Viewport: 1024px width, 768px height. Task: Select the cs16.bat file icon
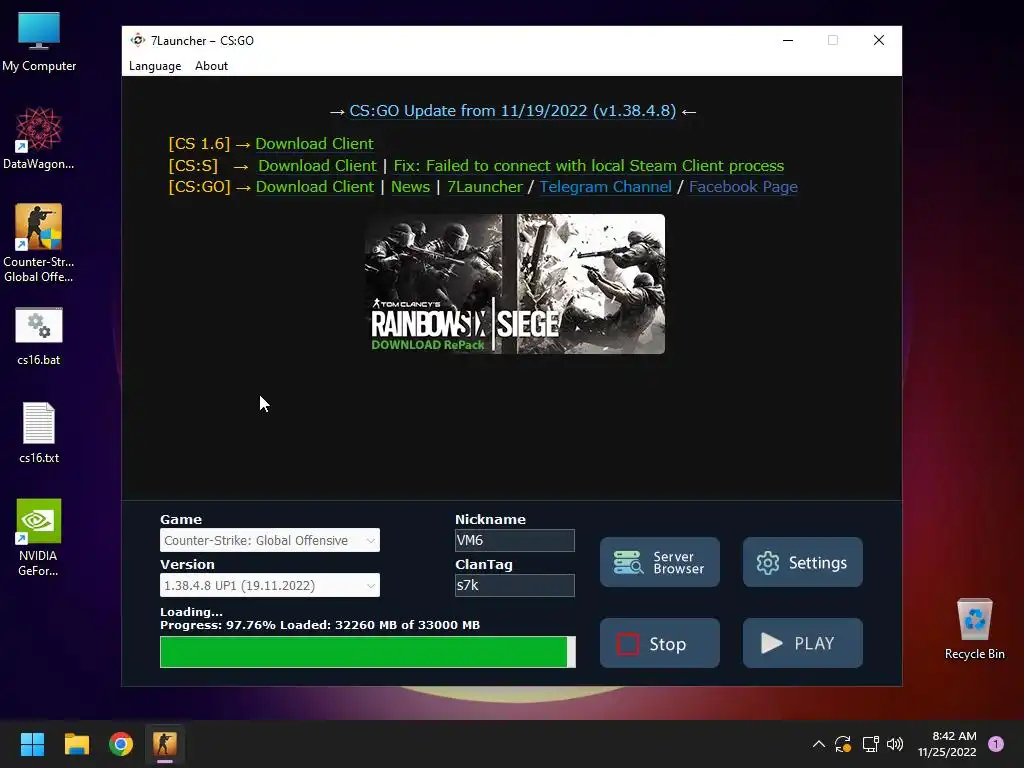tap(39, 336)
